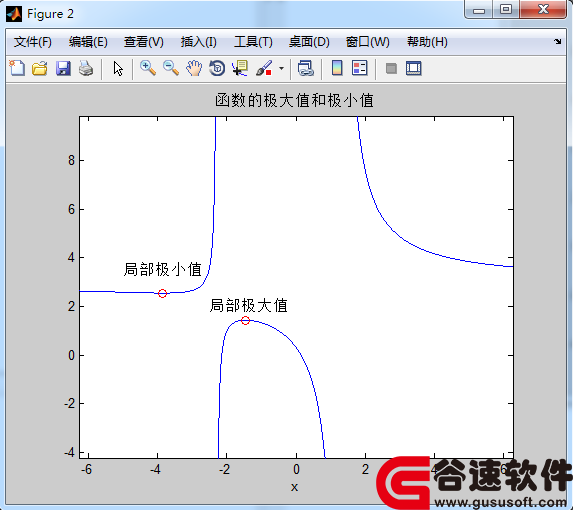
Task: Click the plot title 函数的极大值和极小值
Action: [294, 100]
